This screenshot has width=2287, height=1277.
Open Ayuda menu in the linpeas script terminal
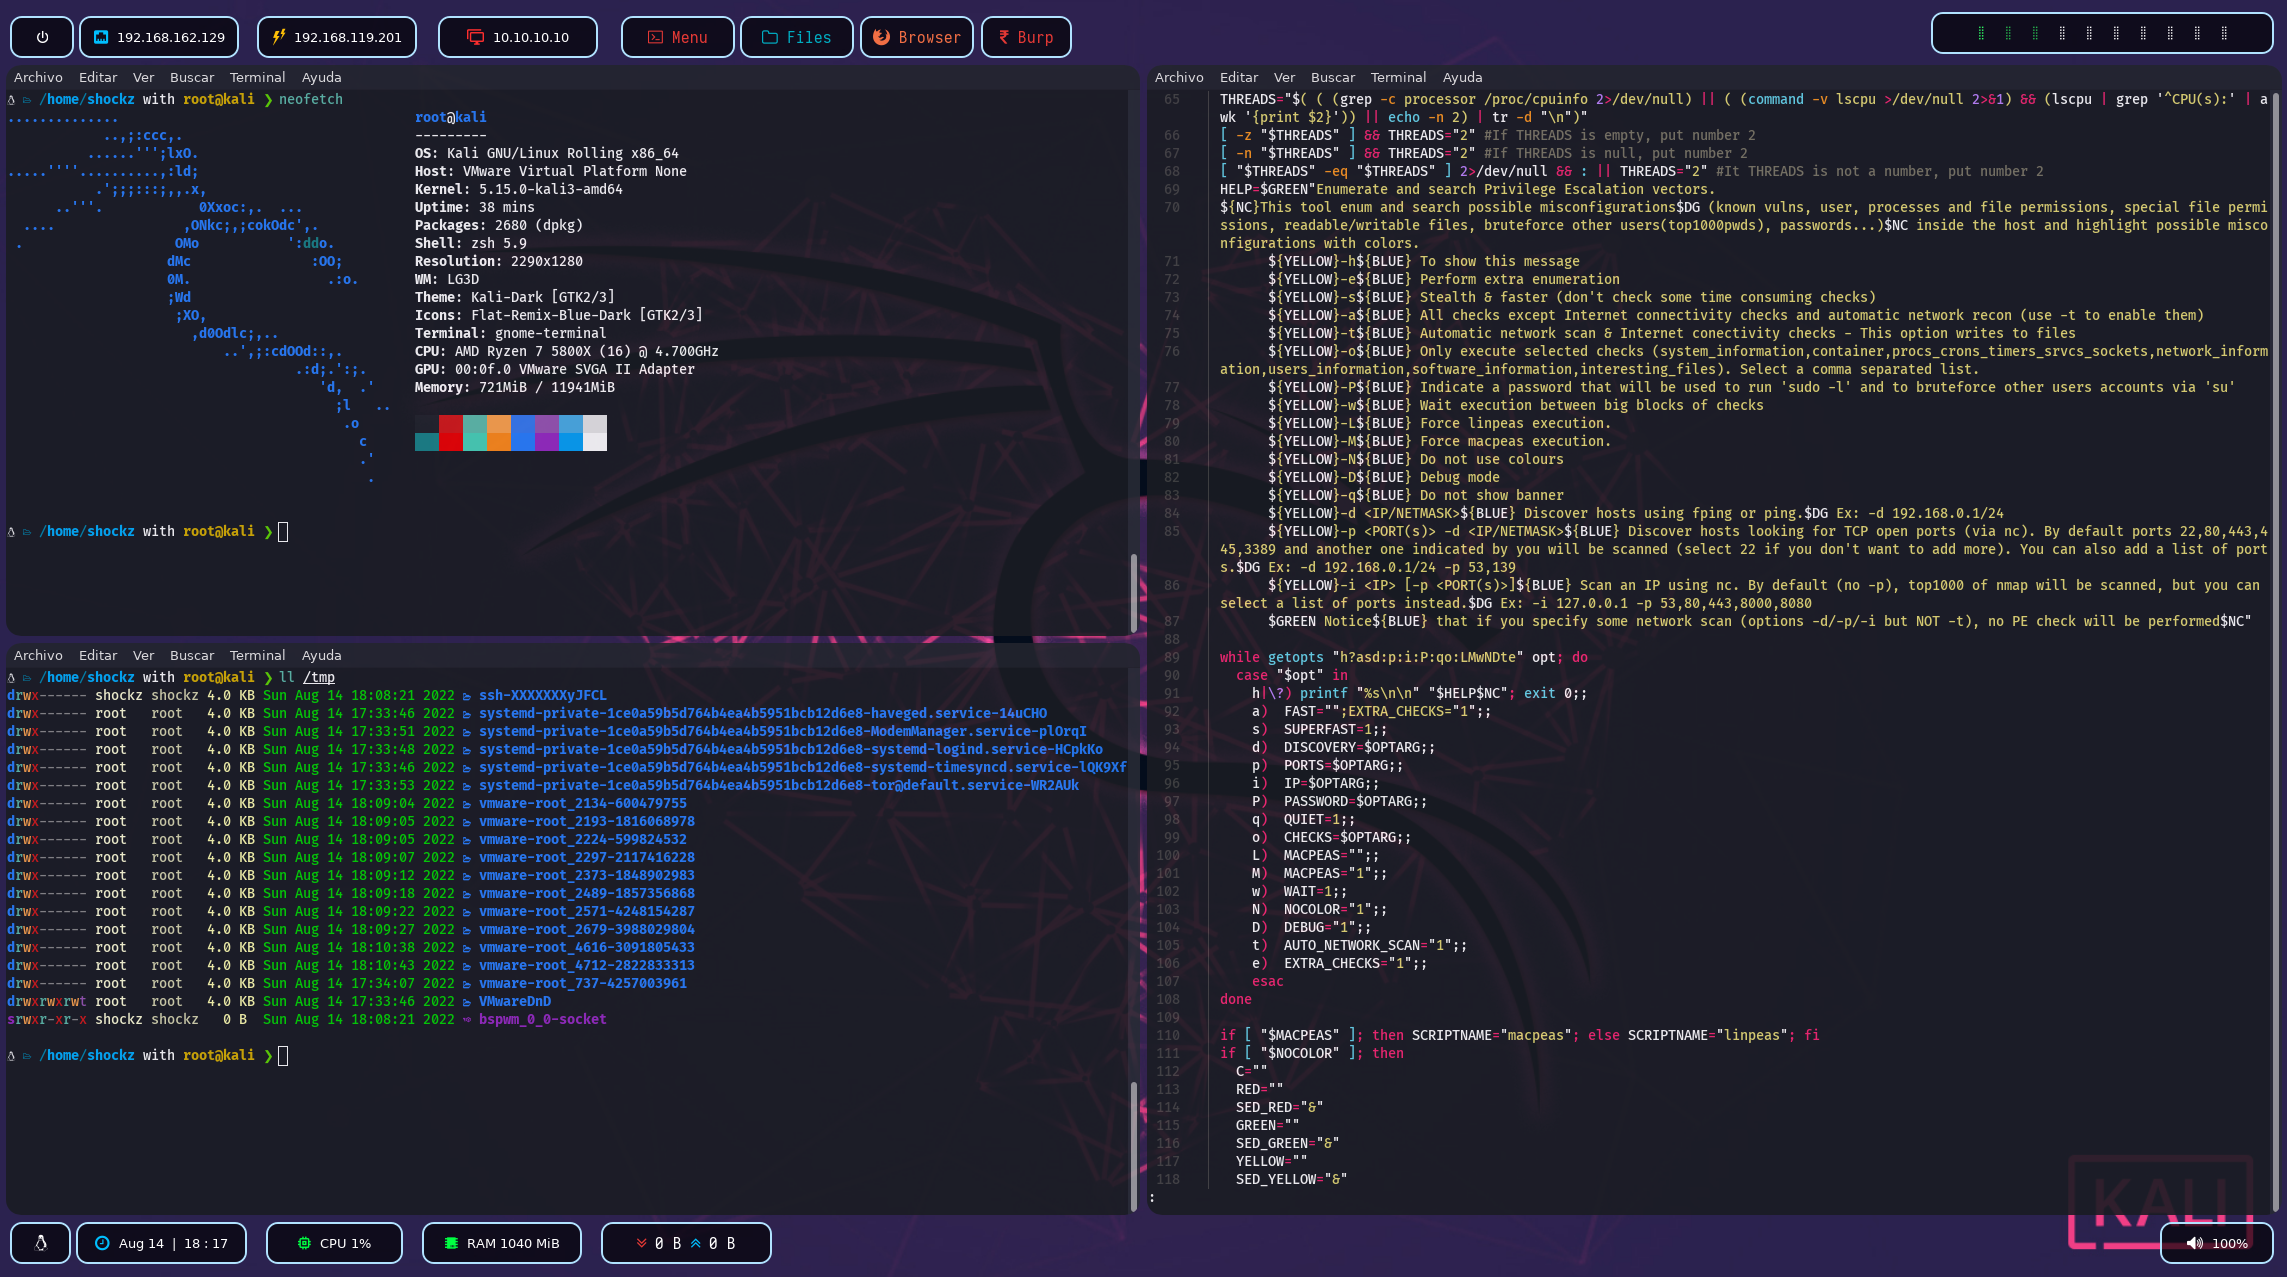point(1462,77)
